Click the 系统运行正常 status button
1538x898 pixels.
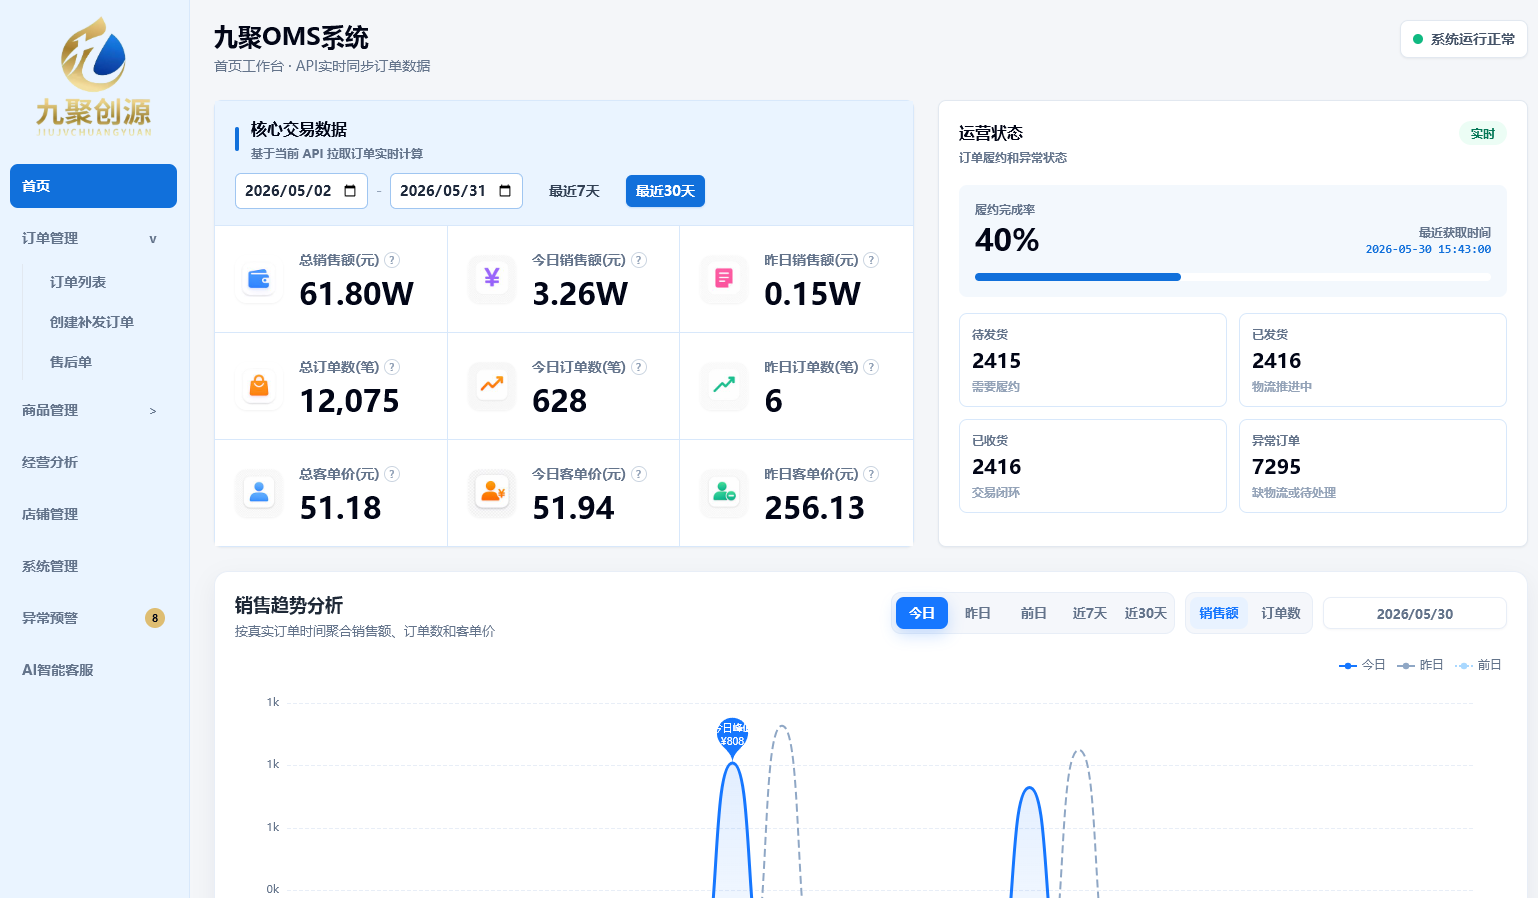[x=1464, y=39]
